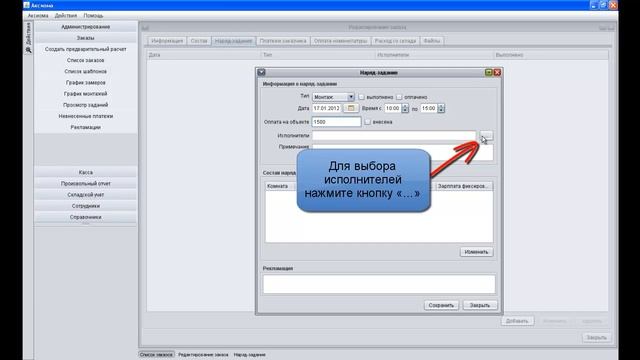Screen dimensions: 640x360
Task: Click the green maximize icon on the Наряд задание dialog
Action: pyautogui.click(x=488, y=72)
